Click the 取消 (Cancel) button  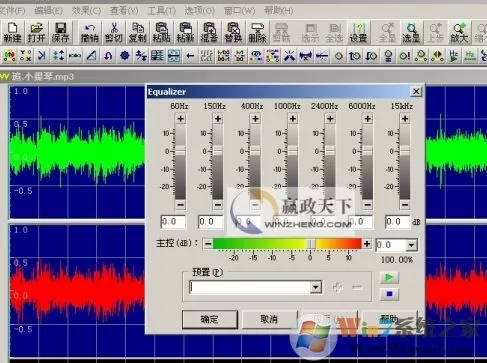point(269,319)
